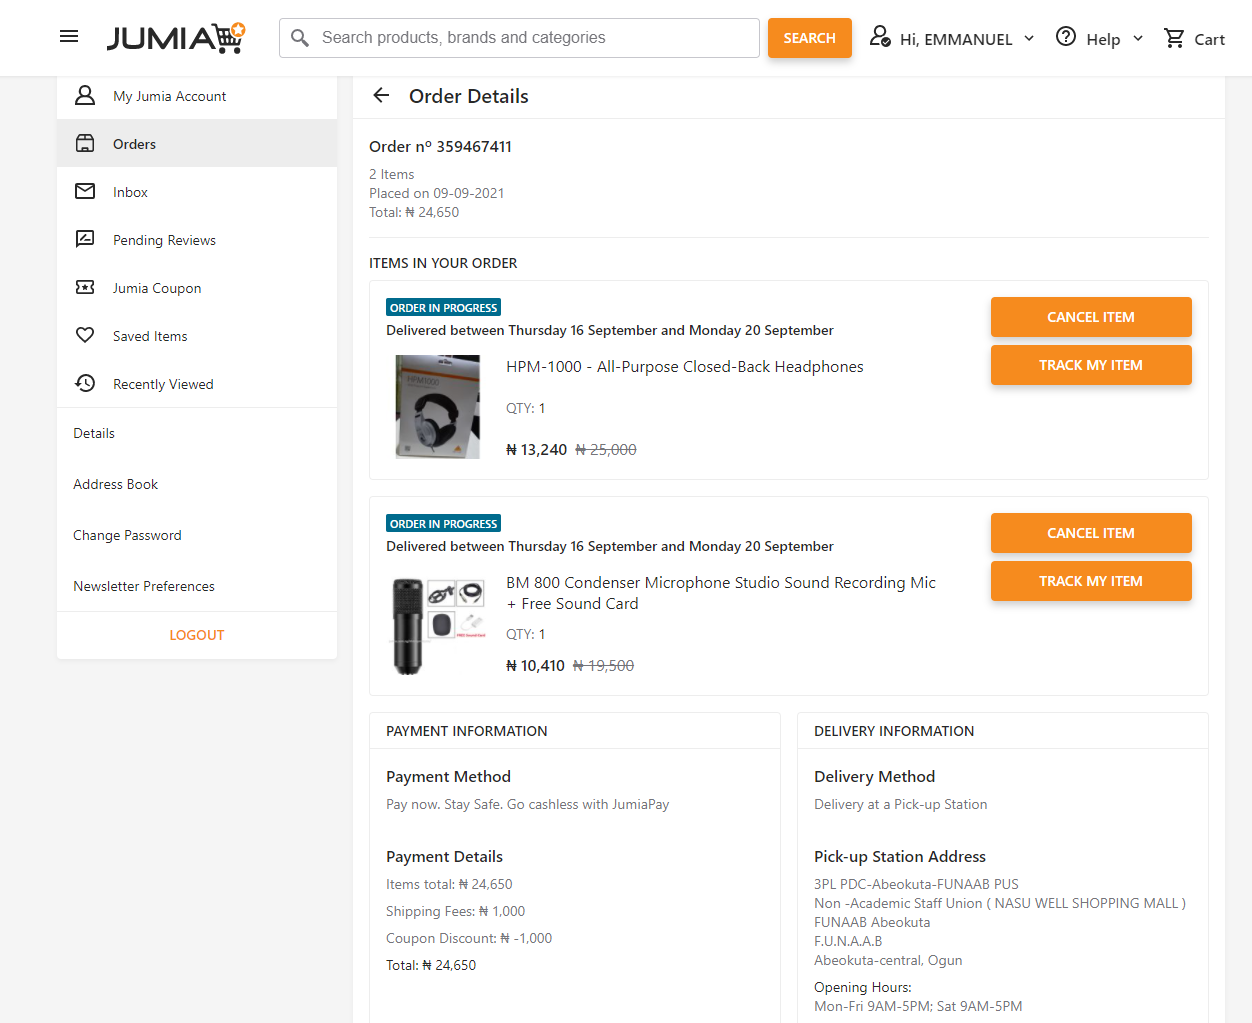Open Pending Reviews from the sidebar

[x=197, y=240]
